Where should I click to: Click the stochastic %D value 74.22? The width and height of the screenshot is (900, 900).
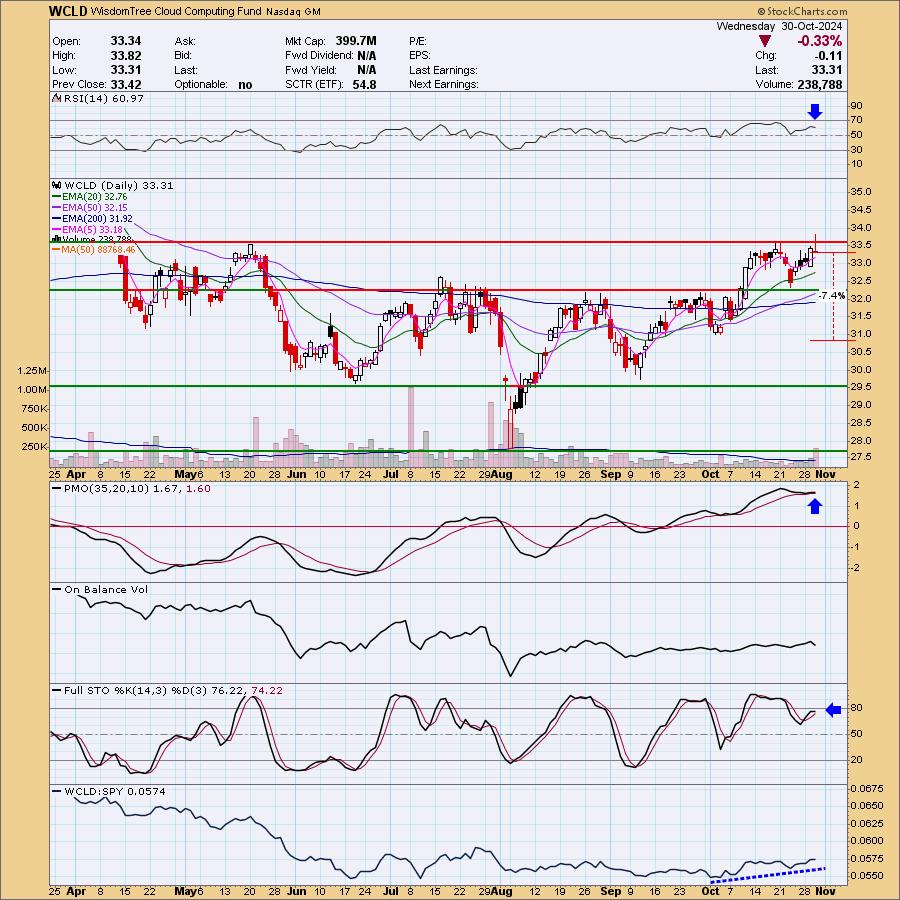267,690
